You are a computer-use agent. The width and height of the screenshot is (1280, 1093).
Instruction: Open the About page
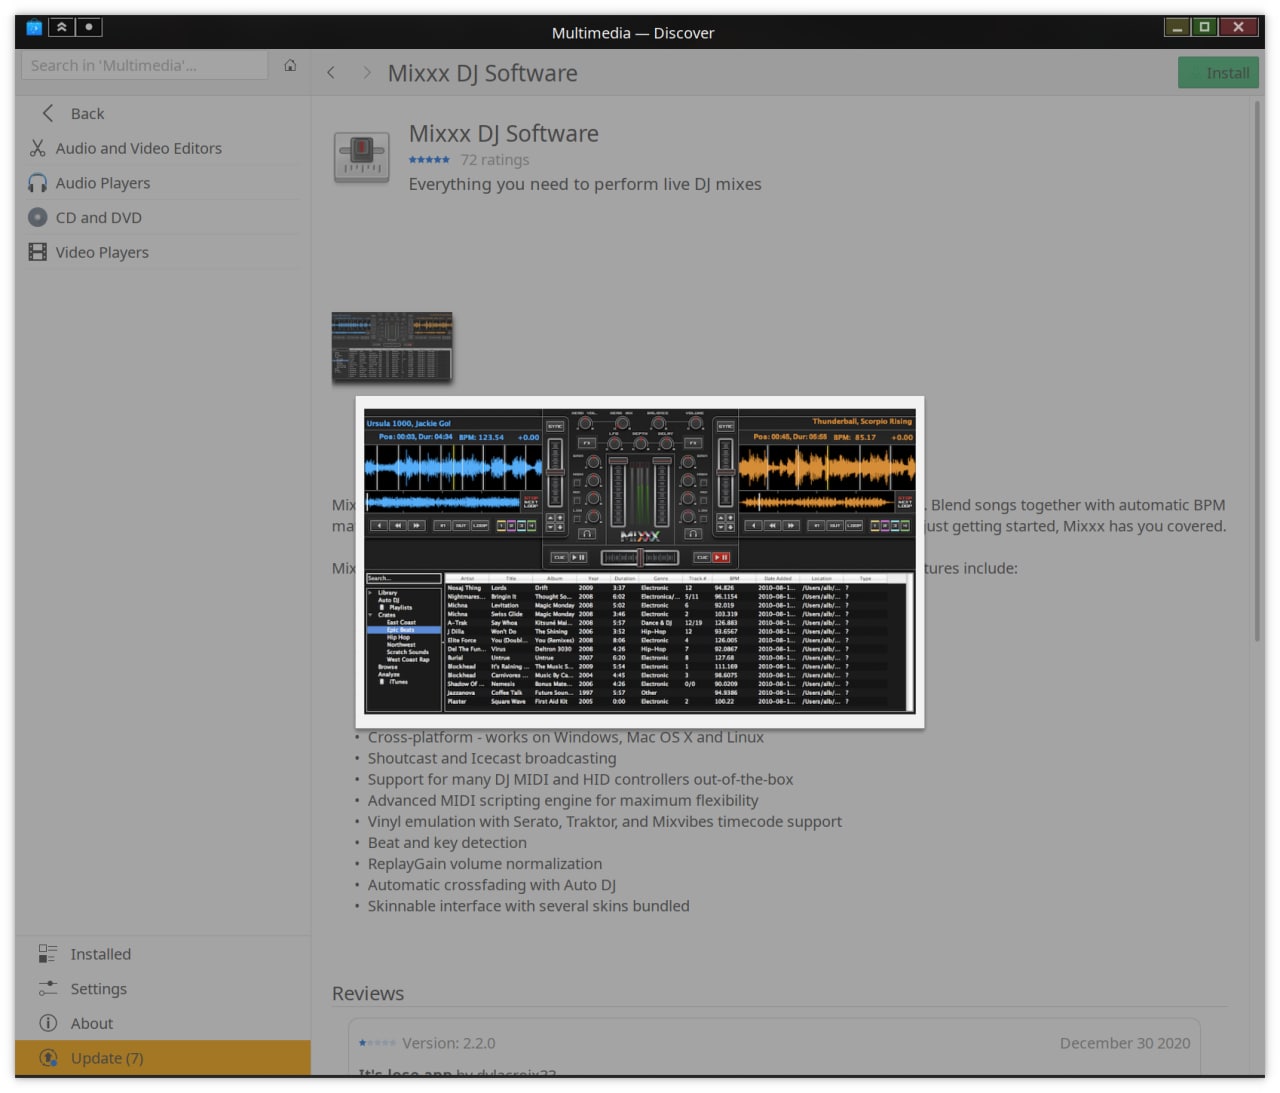(x=163, y=1023)
